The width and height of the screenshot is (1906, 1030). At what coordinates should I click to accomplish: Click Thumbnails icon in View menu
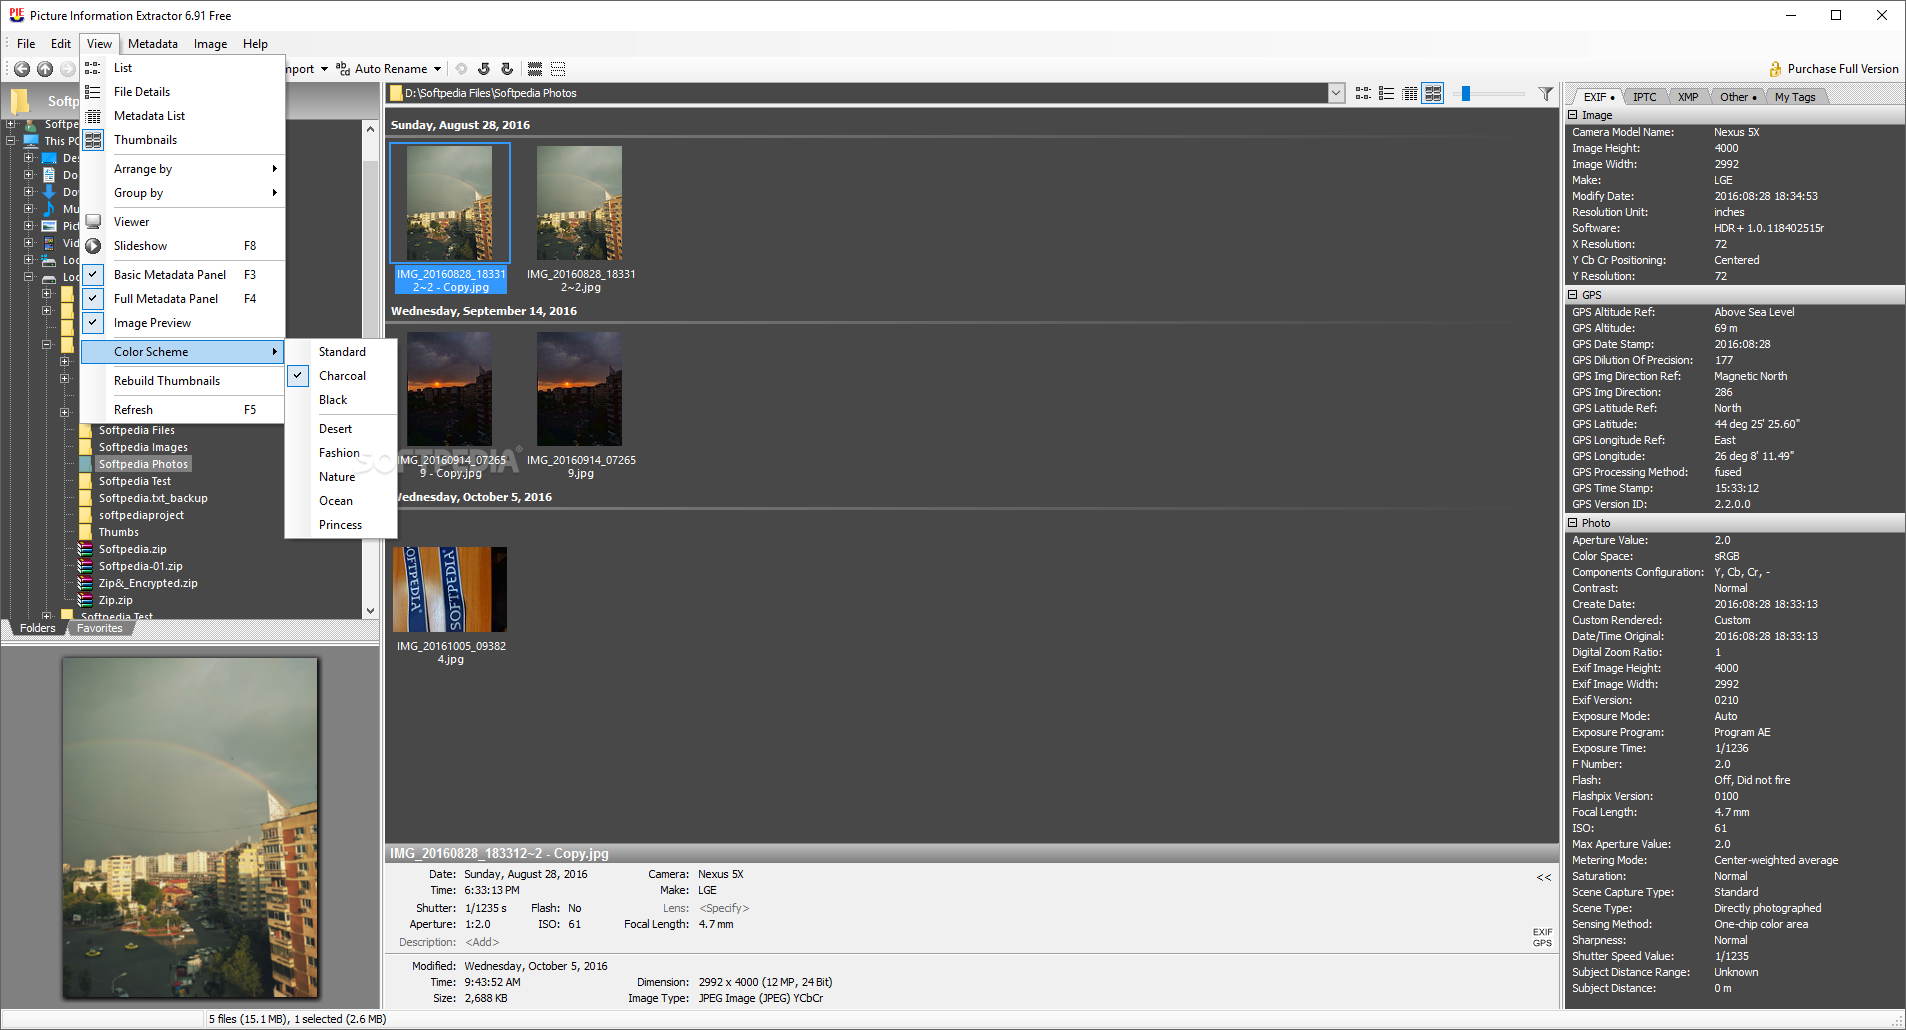point(93,140)
